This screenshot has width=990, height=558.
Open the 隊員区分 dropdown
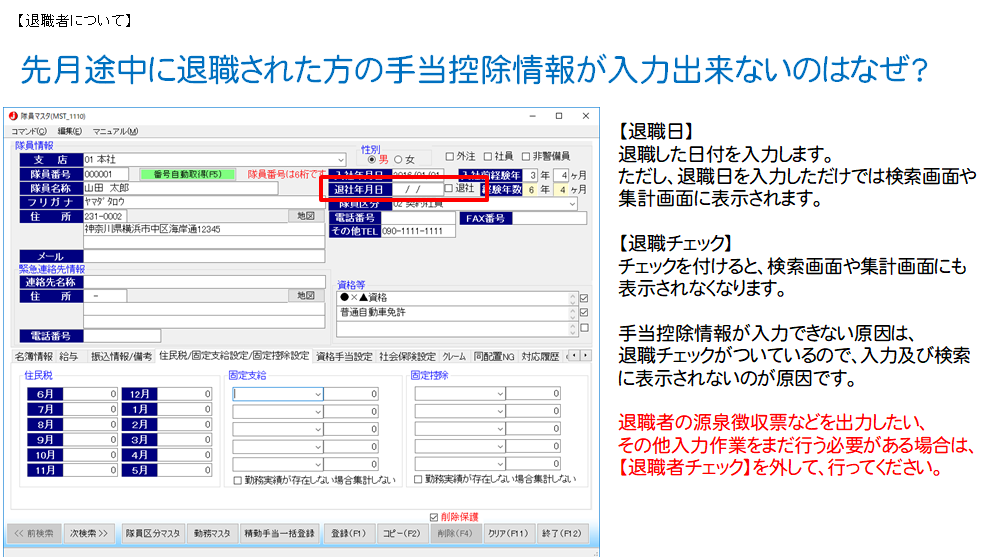(x=572, y=203)
